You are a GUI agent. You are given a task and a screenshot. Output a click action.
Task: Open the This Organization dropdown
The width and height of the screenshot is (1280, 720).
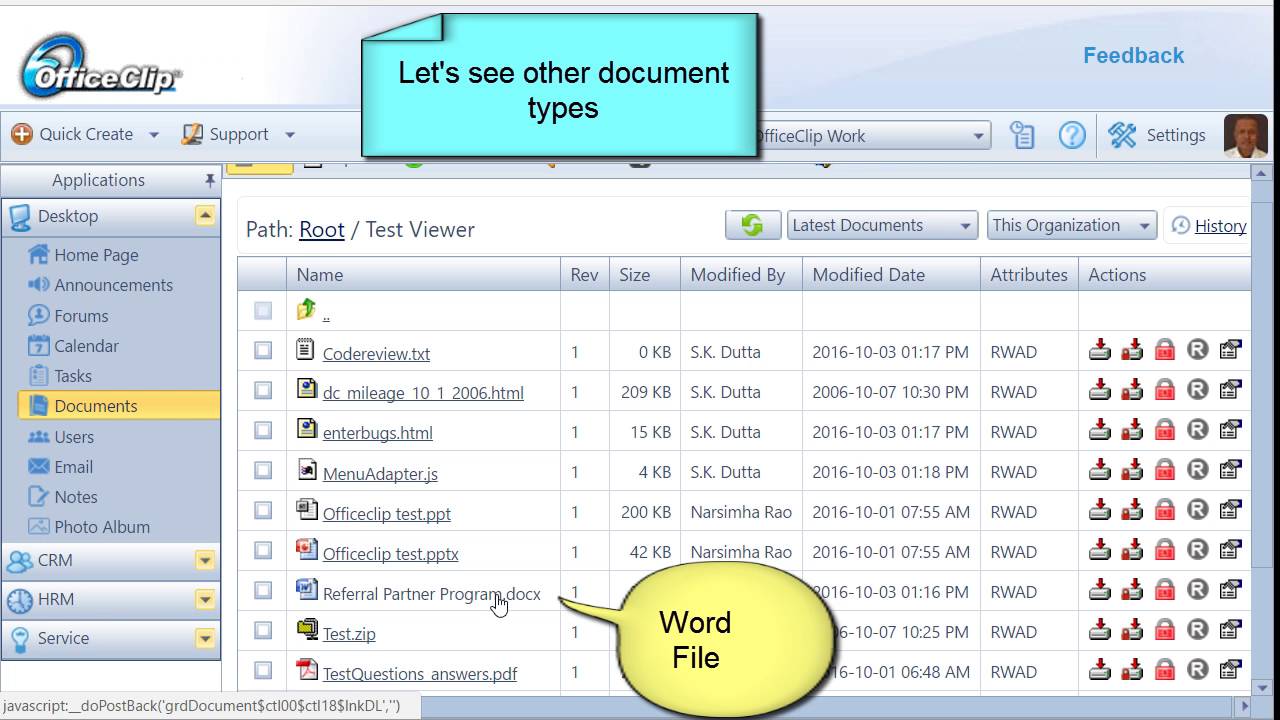1072,225
